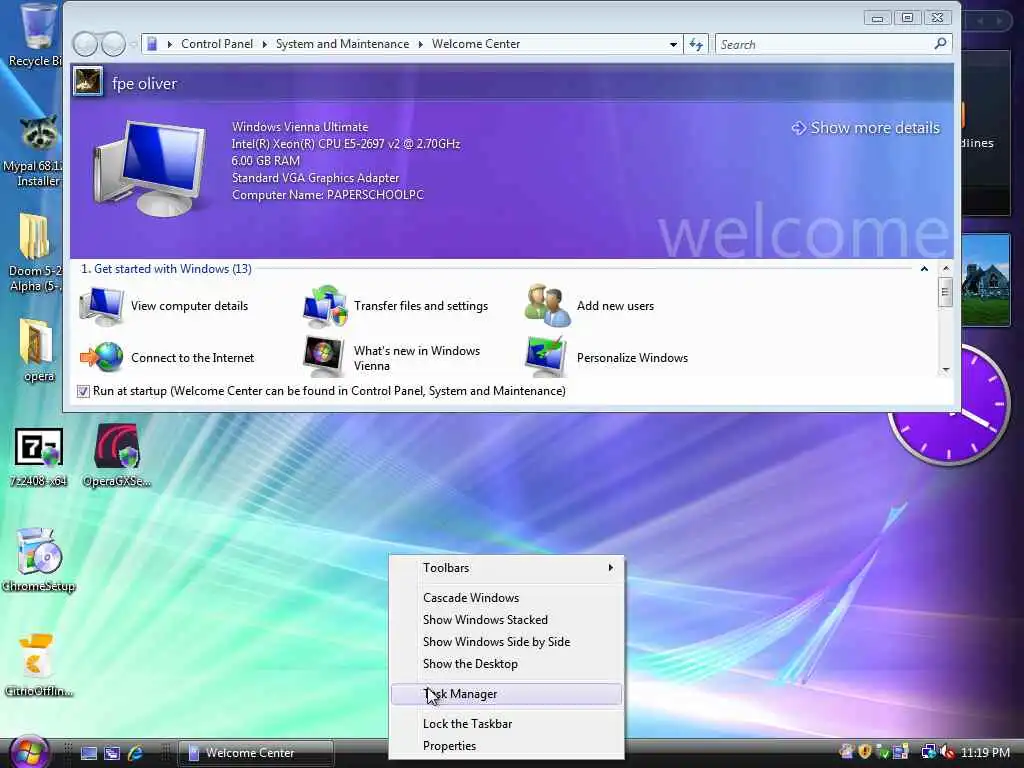The image size is (1024, 768).
Task: Click System and Maintenance breadcrumb
Action: click(x=342, y=44)
